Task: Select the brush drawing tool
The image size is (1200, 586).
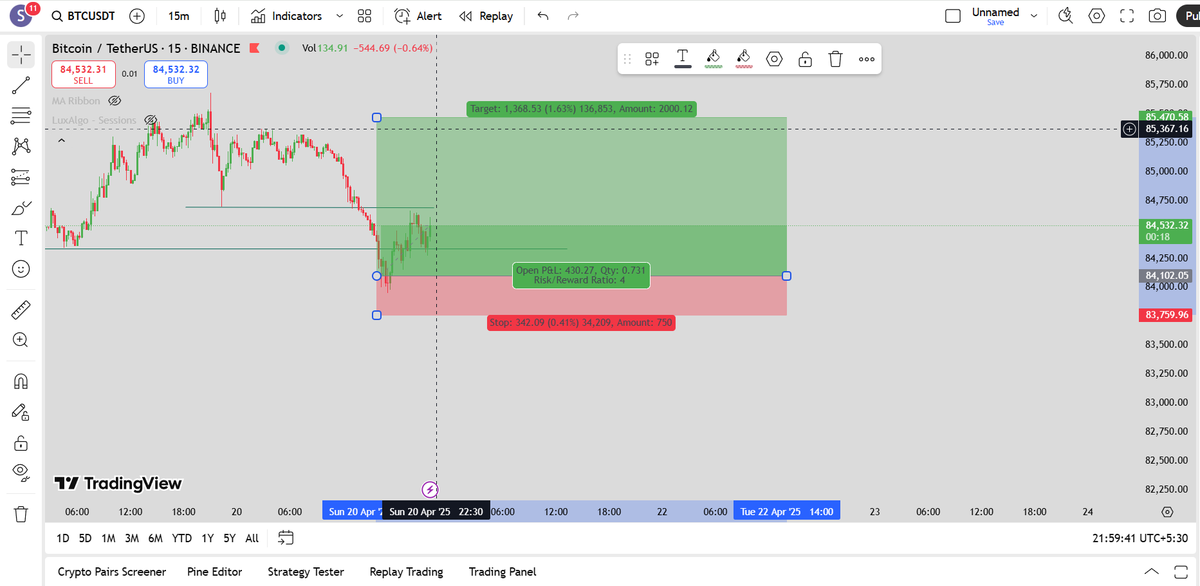Action: point(21,208)
